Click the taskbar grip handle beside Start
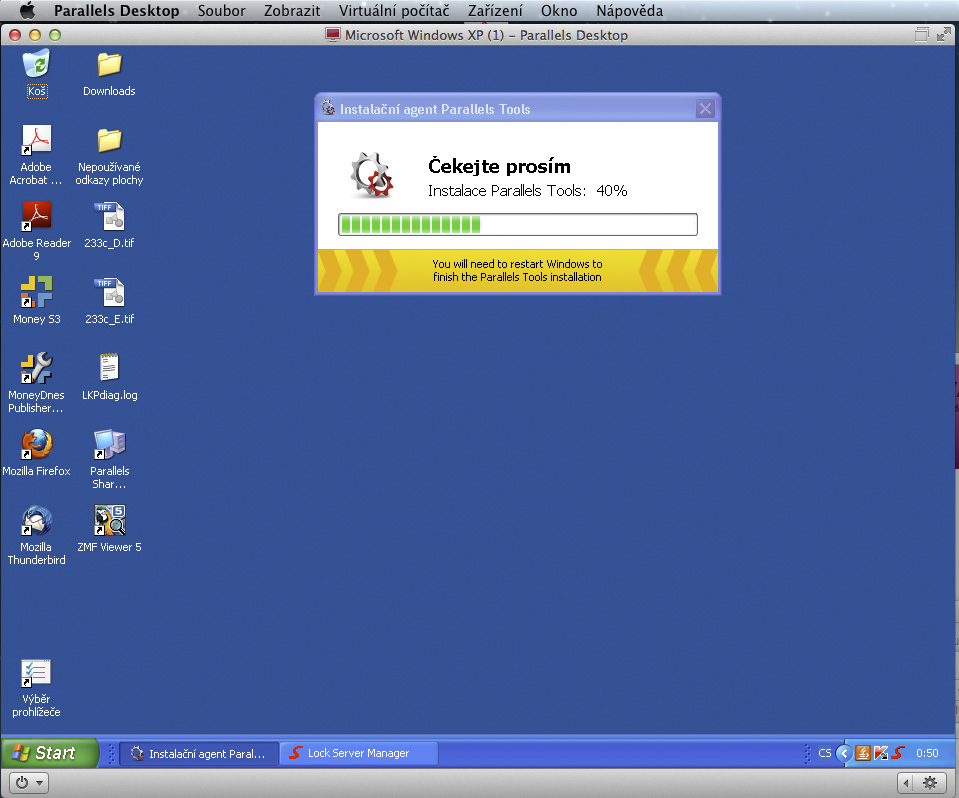Screen dimensions: 959x798 pyautogui.click(x=111, y=753)
